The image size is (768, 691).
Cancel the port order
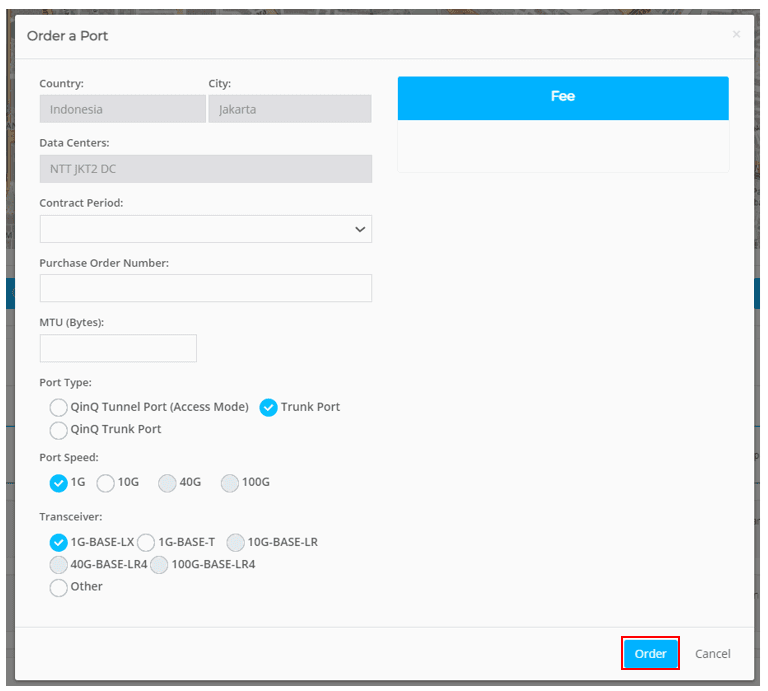(712, 654)
